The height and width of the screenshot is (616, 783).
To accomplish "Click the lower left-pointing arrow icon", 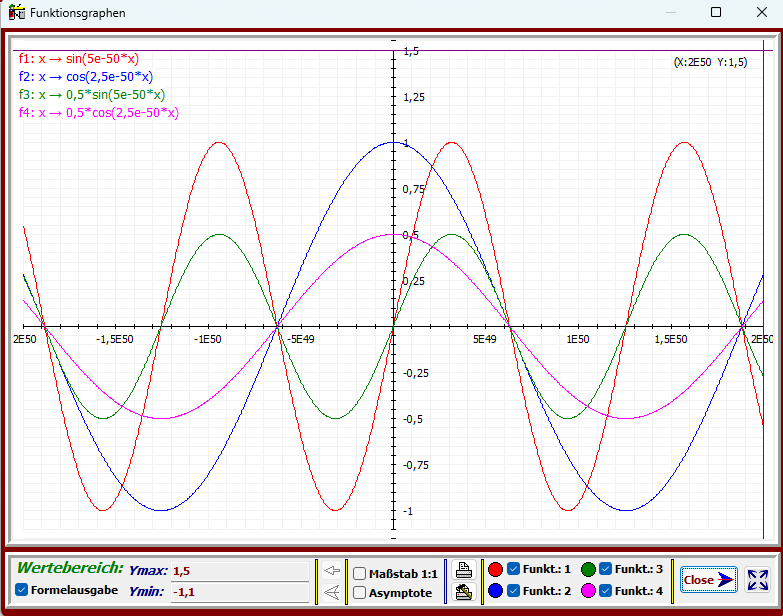I will click(333, 592).
